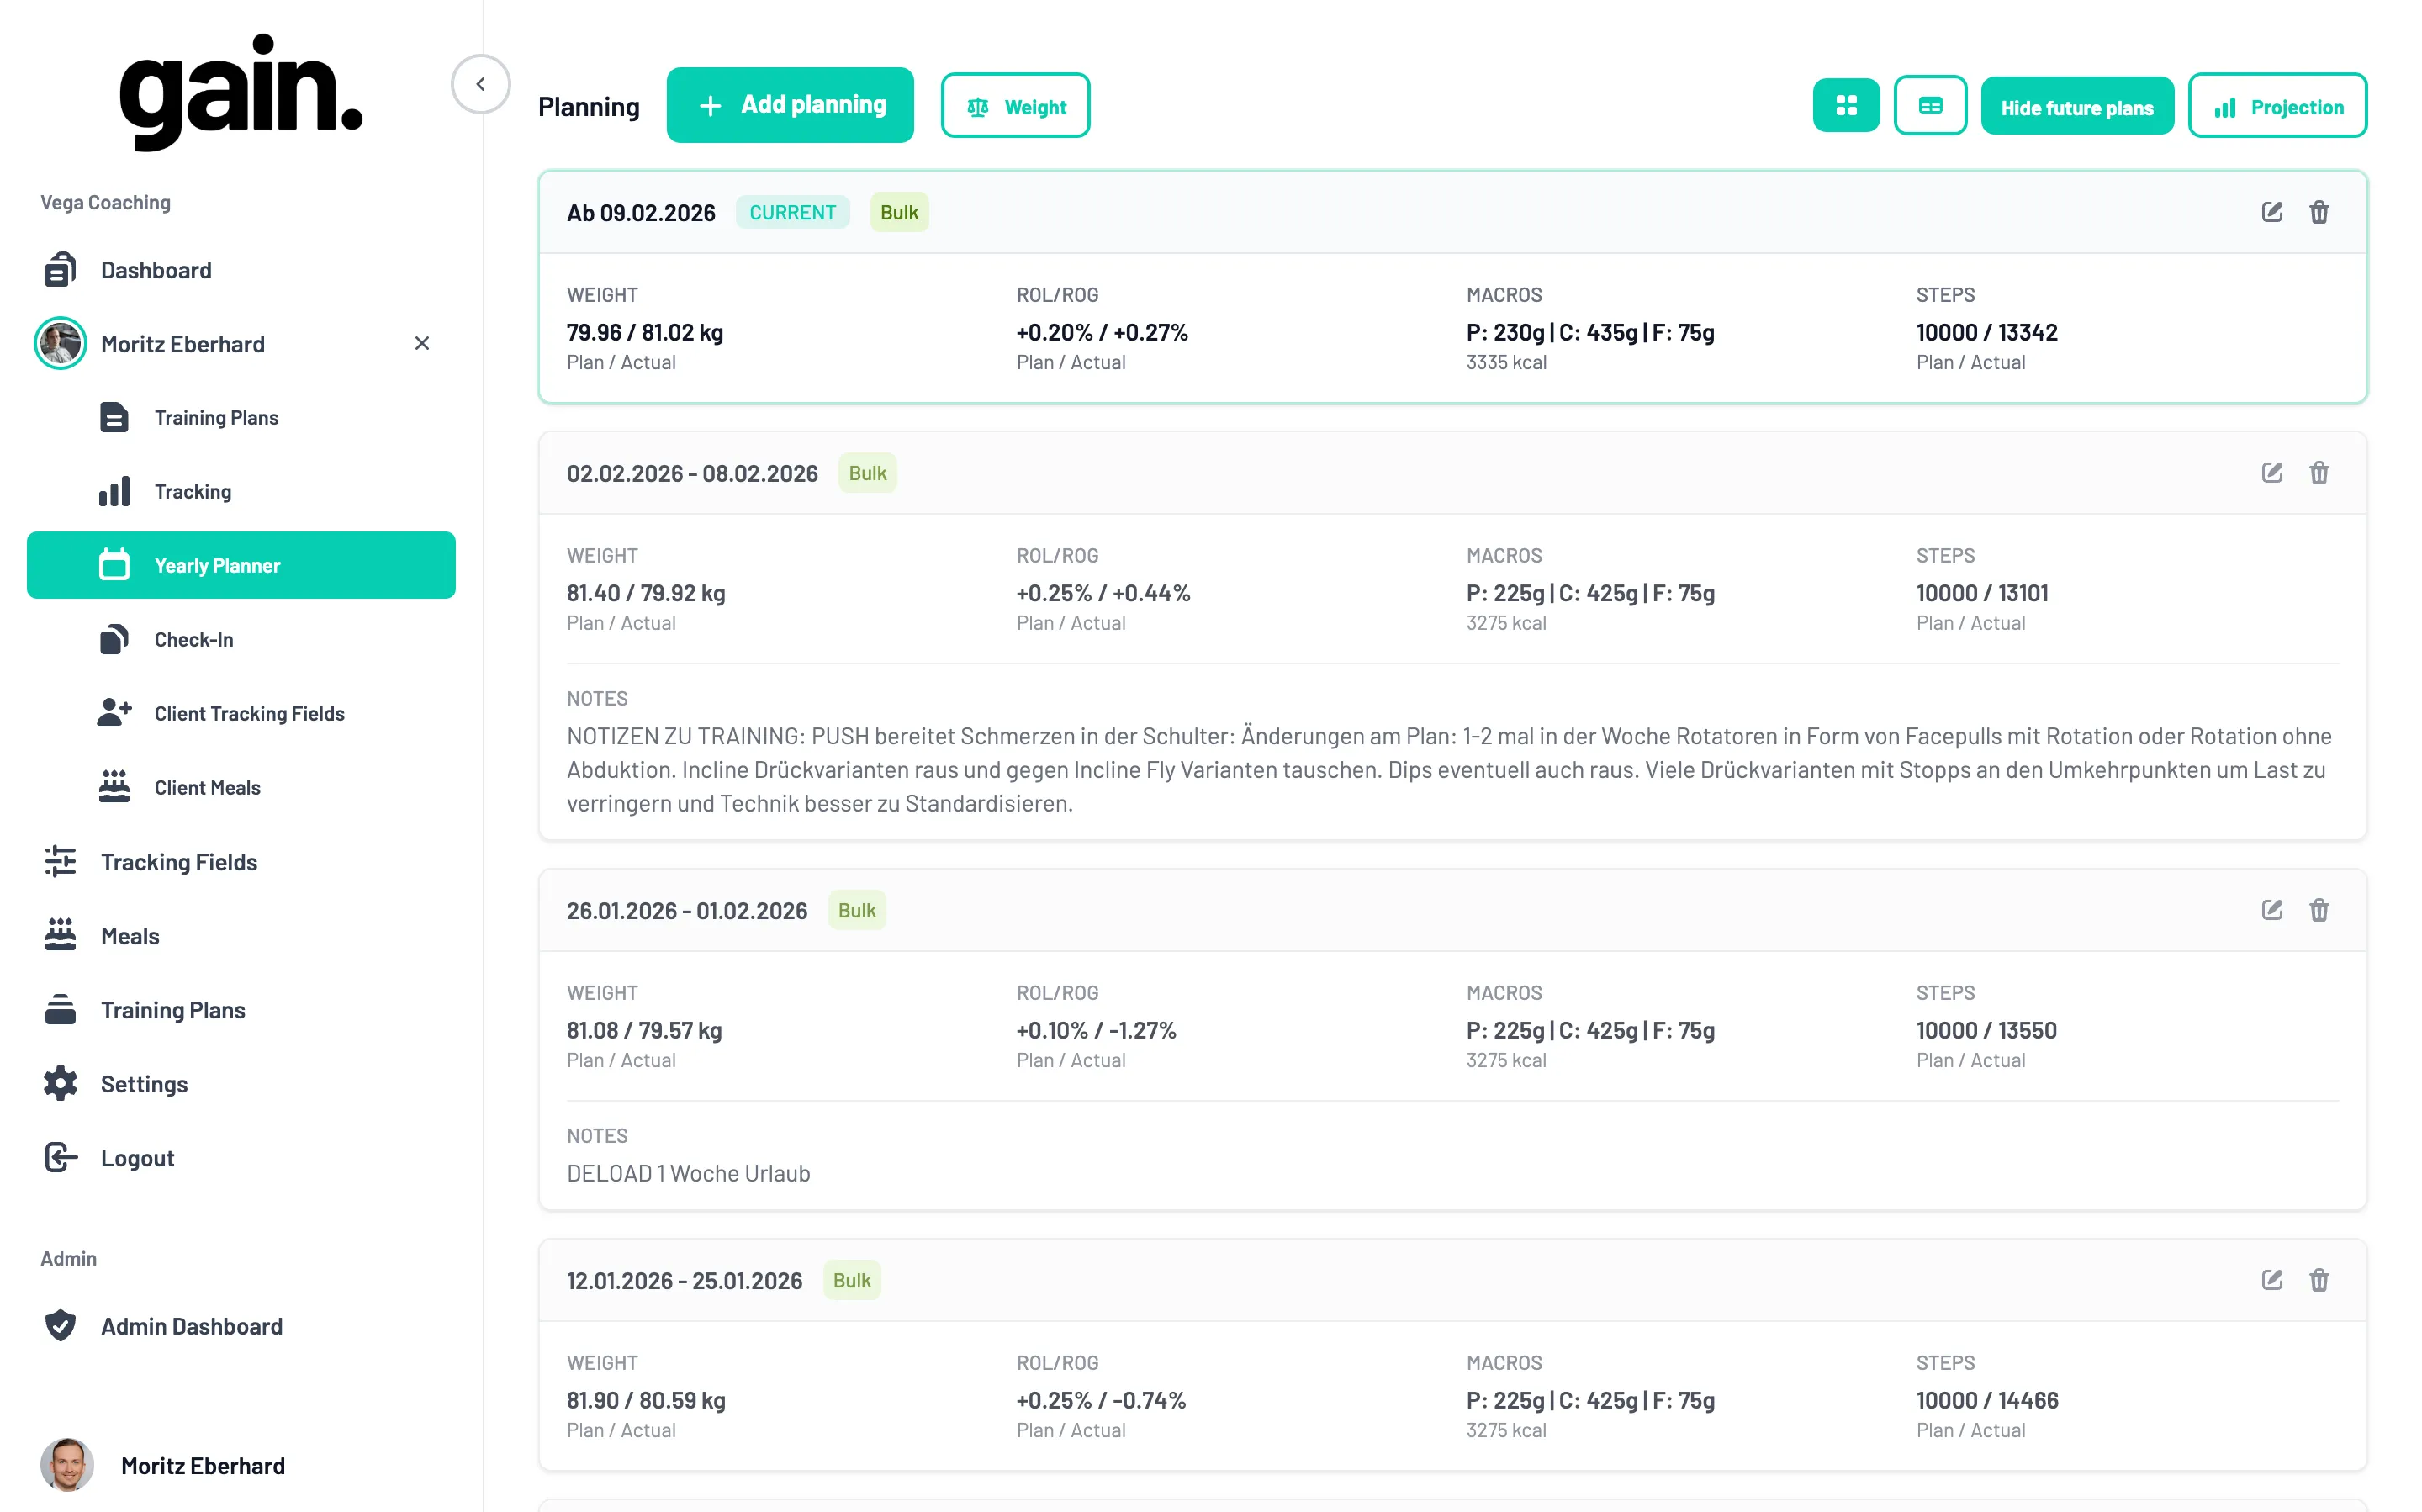Open Moritz Eberhard client entry
The image size is (2422, 1512).
point(182,344)
